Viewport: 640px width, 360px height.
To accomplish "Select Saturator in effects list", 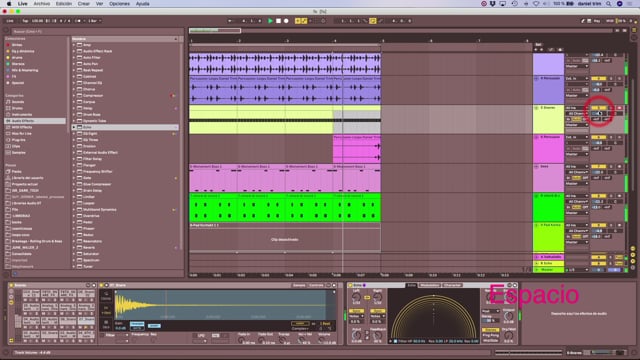I will point(91,253).
